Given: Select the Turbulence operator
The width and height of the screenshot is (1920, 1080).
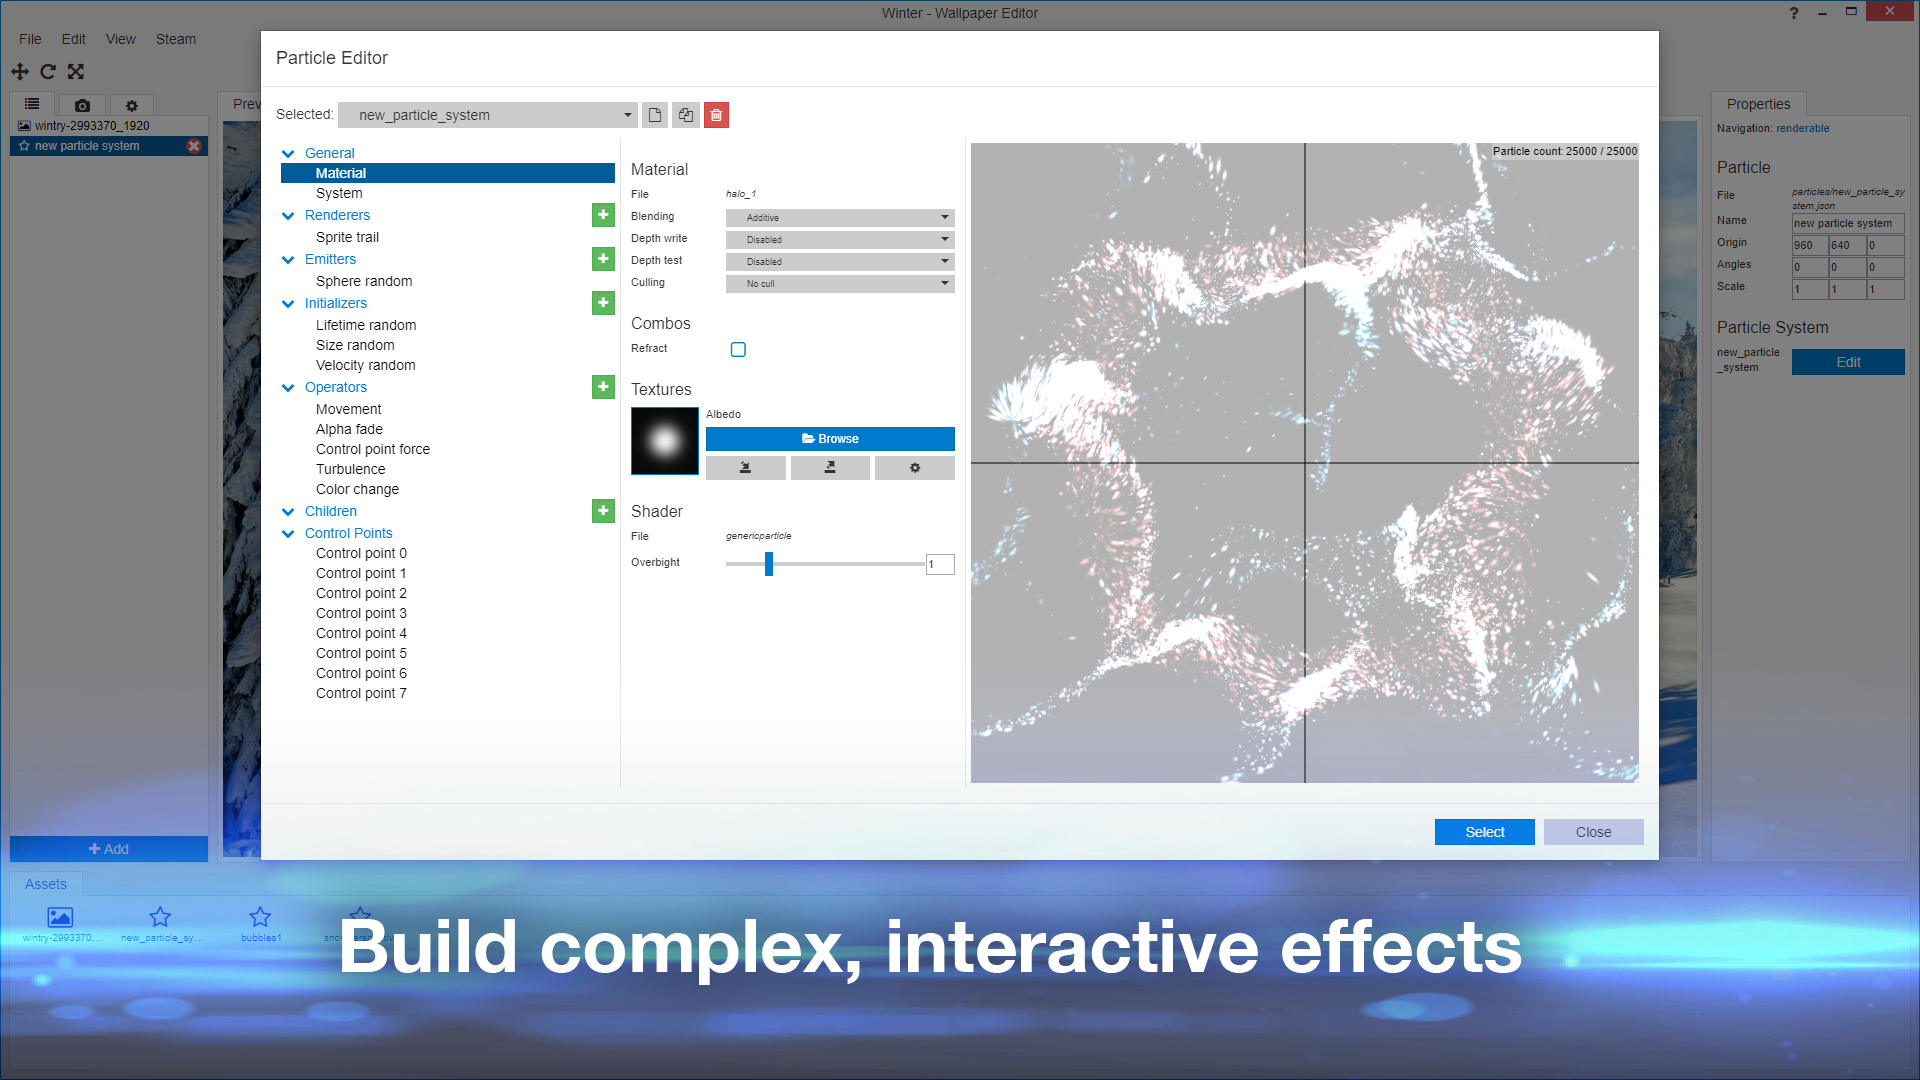Looking at the screenshot, I should coord(350,469).
